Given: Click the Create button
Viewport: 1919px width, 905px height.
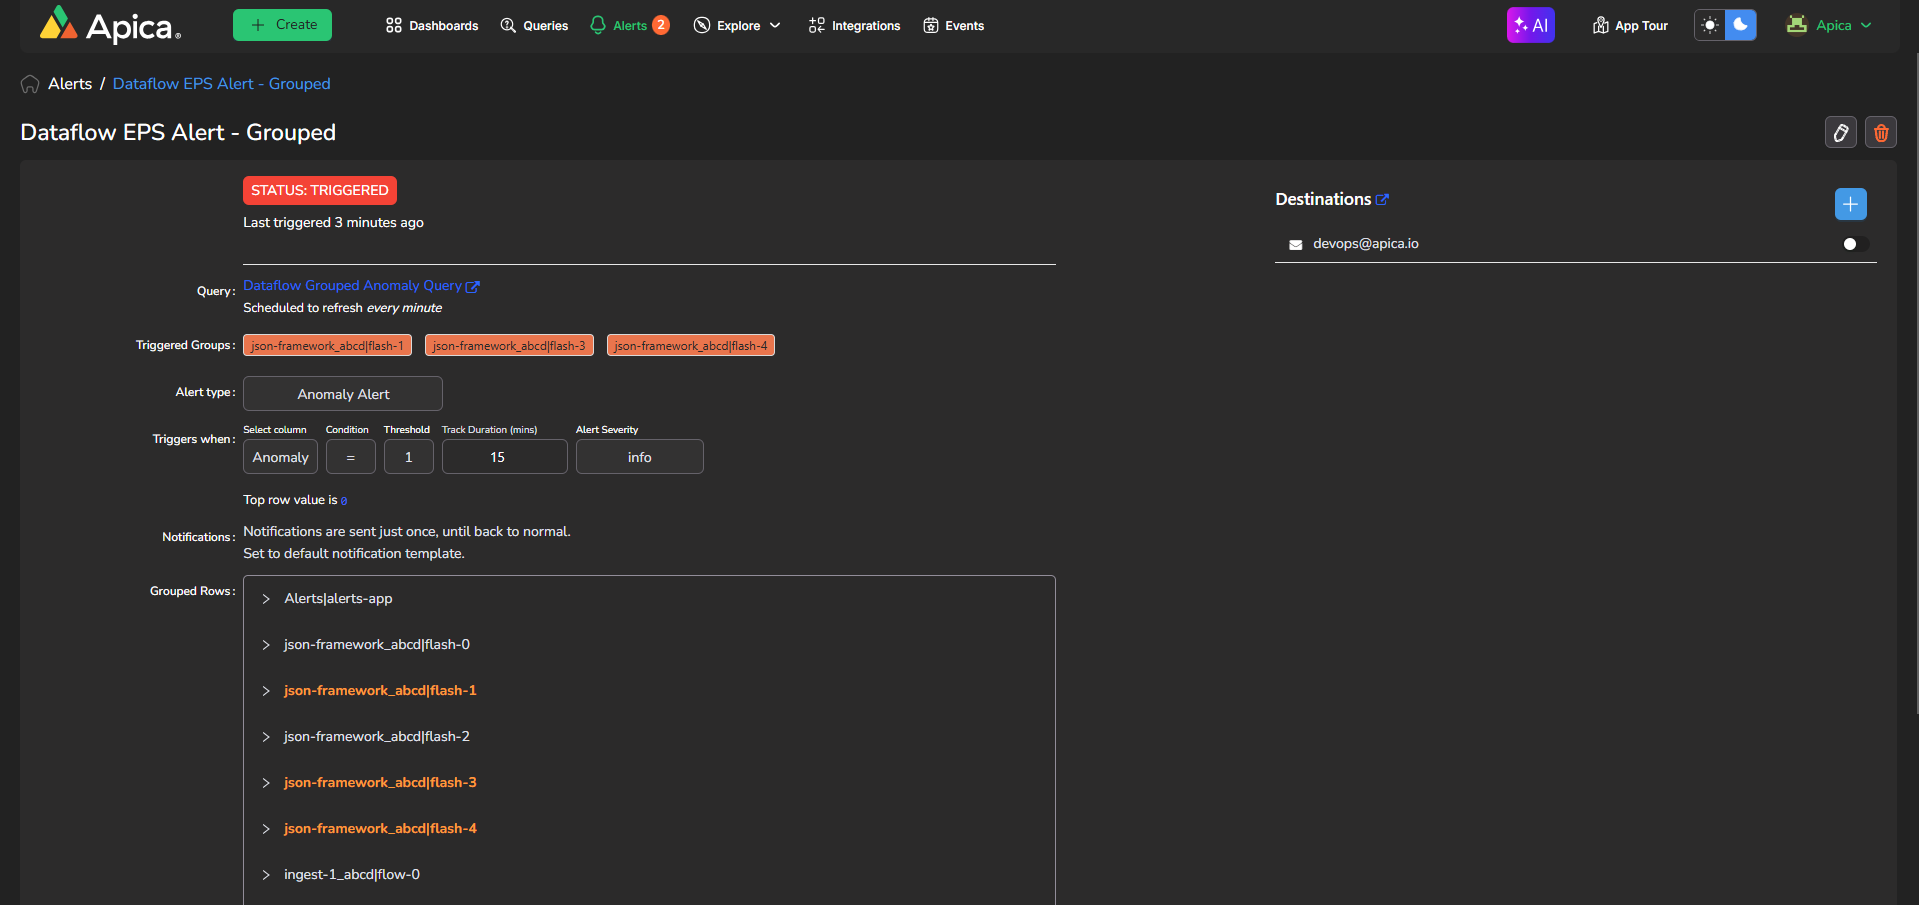Looking at the screenshot, I should [282, 25].
